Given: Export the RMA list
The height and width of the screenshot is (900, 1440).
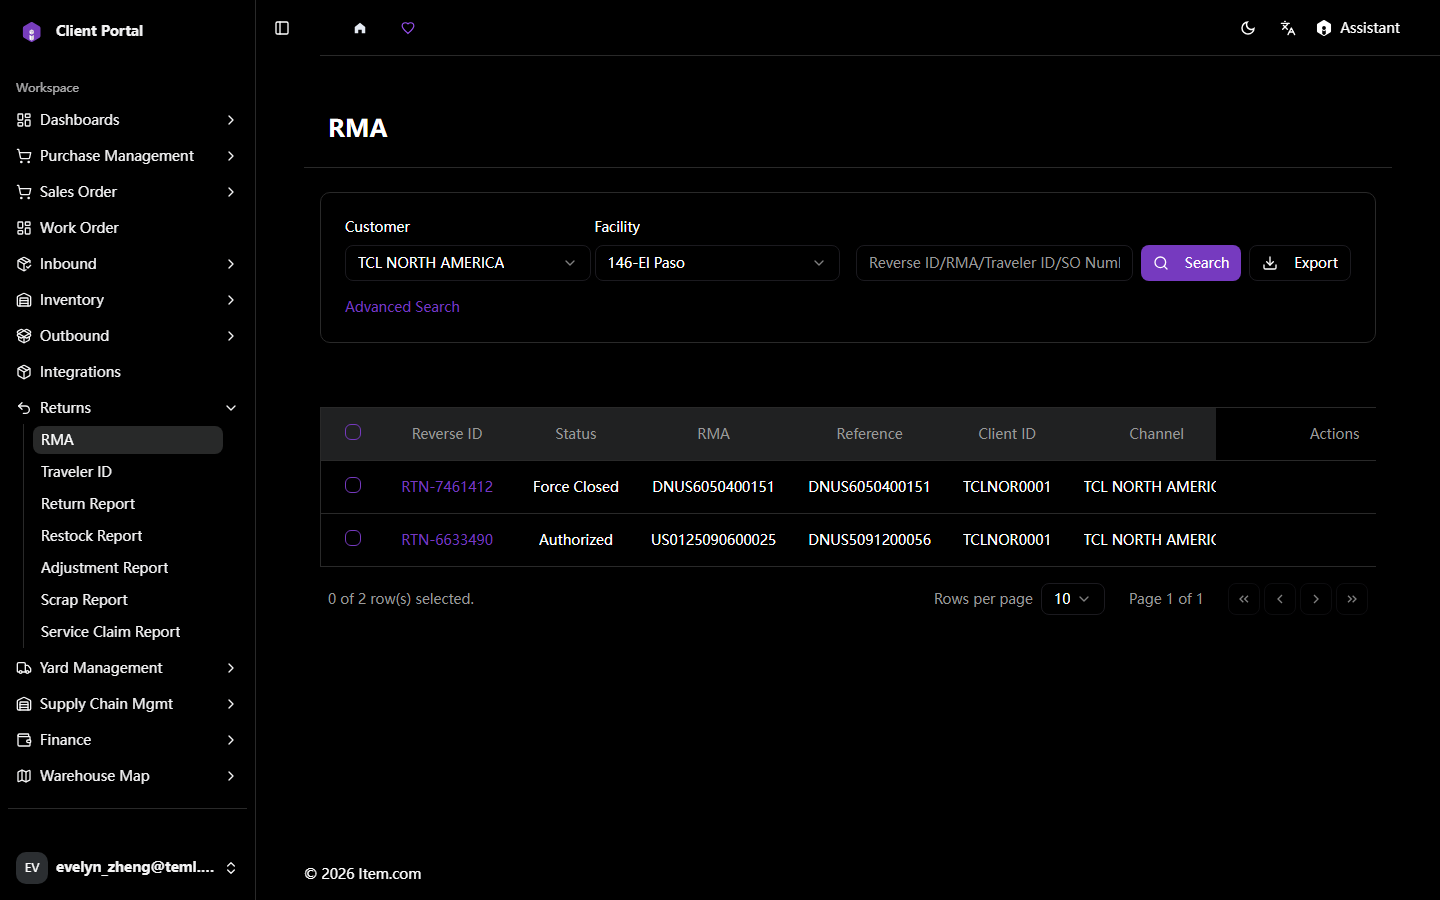Looking at the screenshot, I should [x=1300, y=263].
